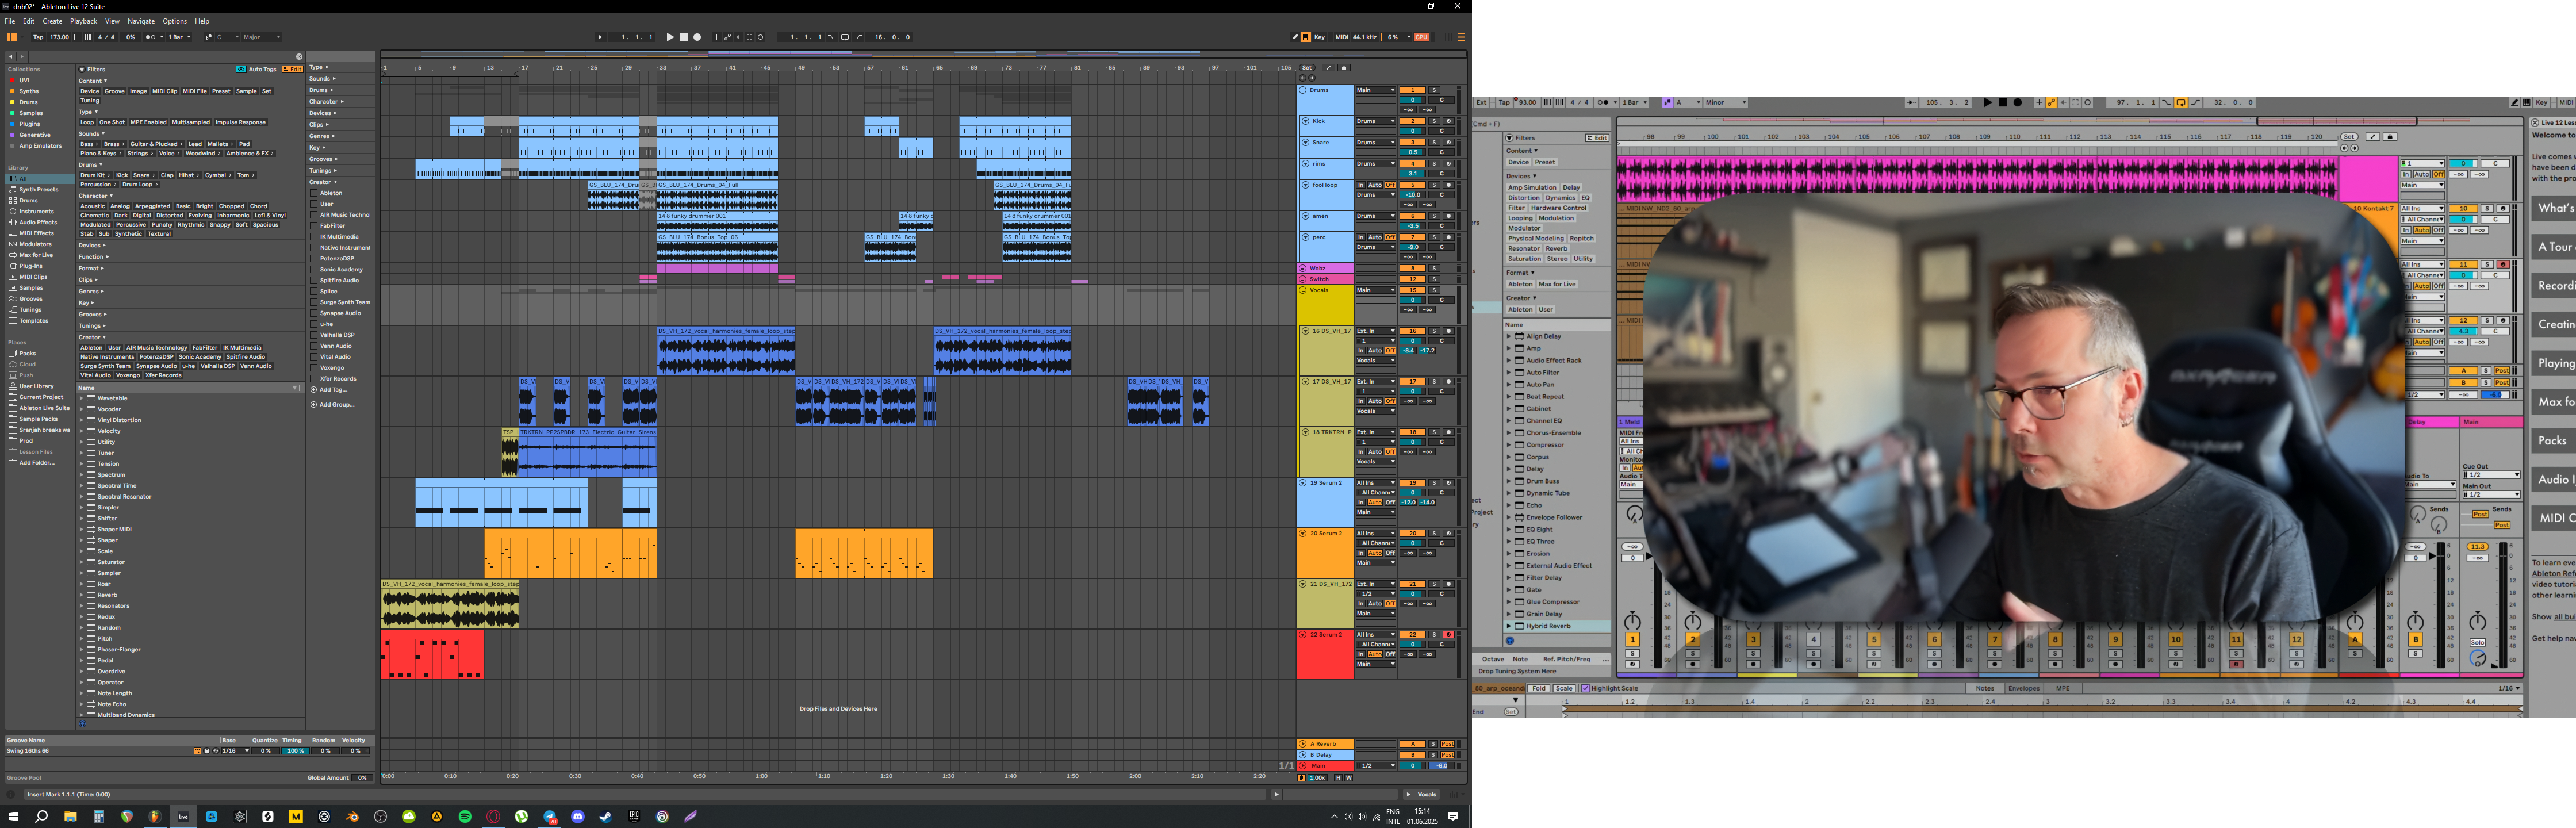Check the Valhalla DSP creator checkbox
The height and width of the screenshot is (828, 2576).
click(x=313, y=335)
